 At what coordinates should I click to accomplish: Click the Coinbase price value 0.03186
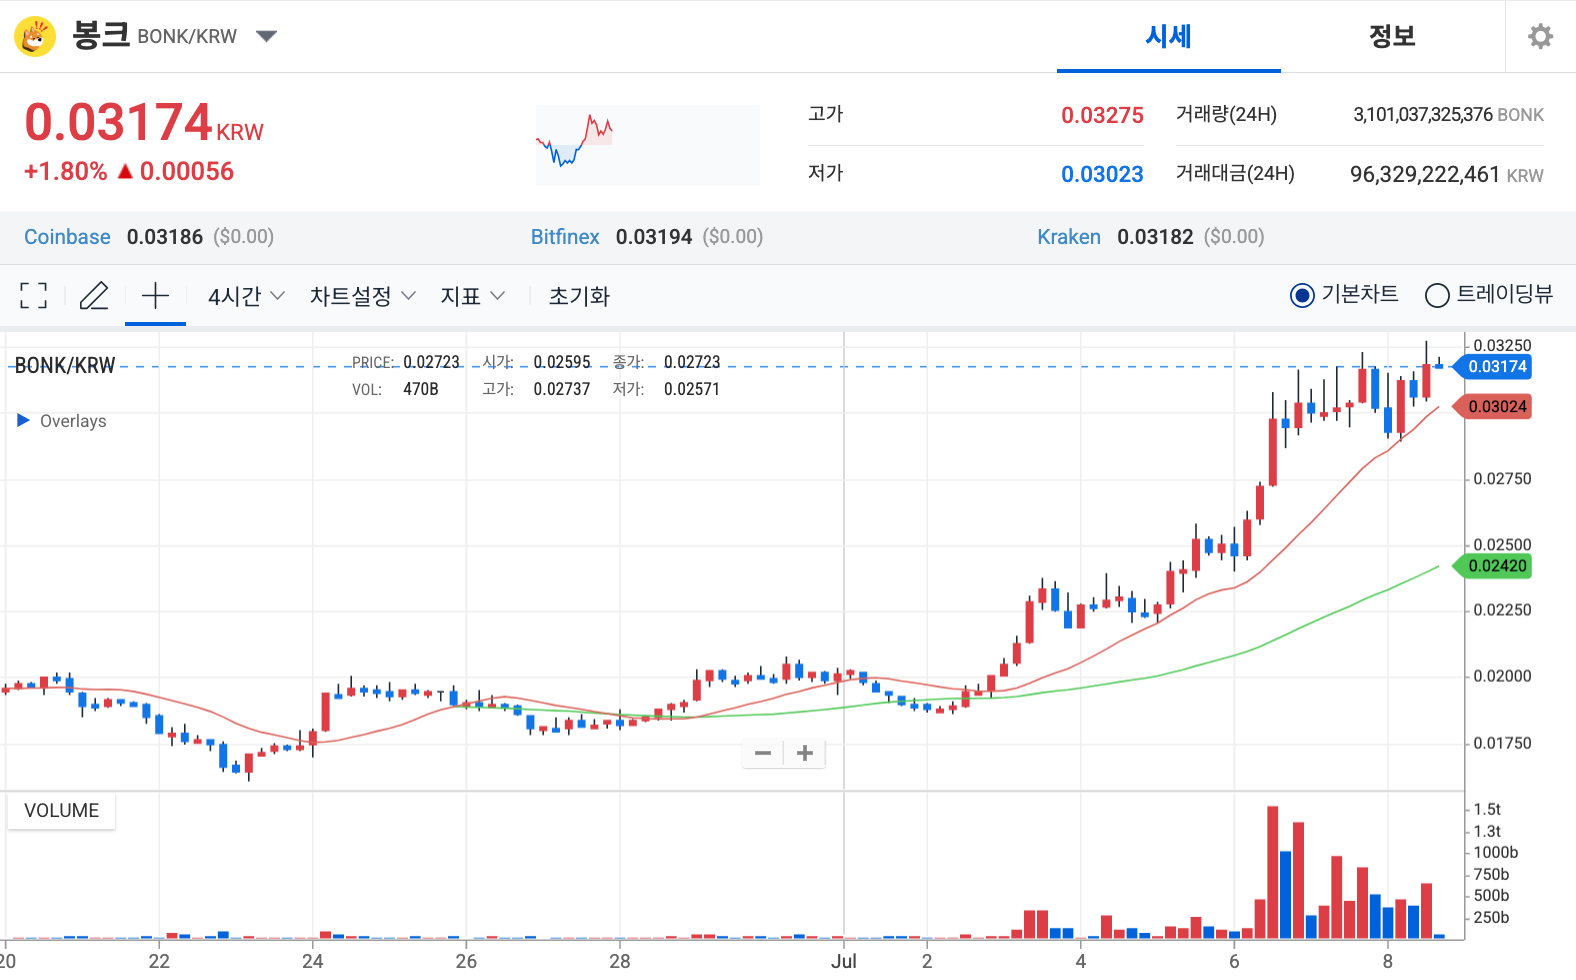point(165,237)
